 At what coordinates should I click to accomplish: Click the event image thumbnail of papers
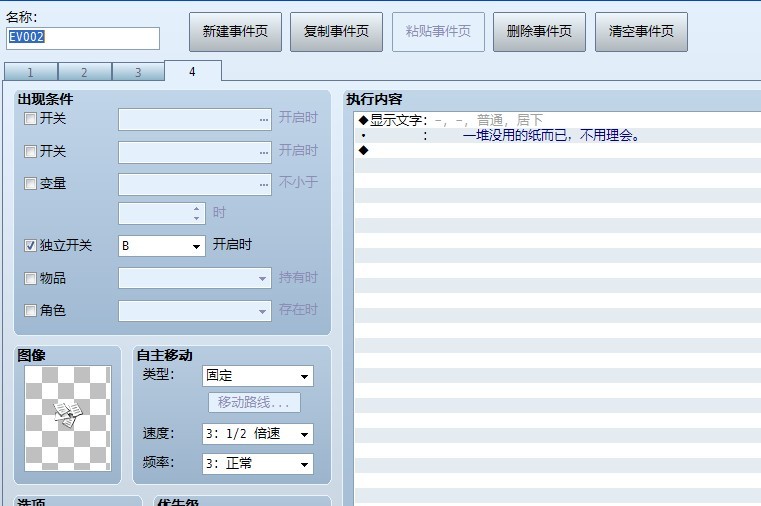[68, 418]
